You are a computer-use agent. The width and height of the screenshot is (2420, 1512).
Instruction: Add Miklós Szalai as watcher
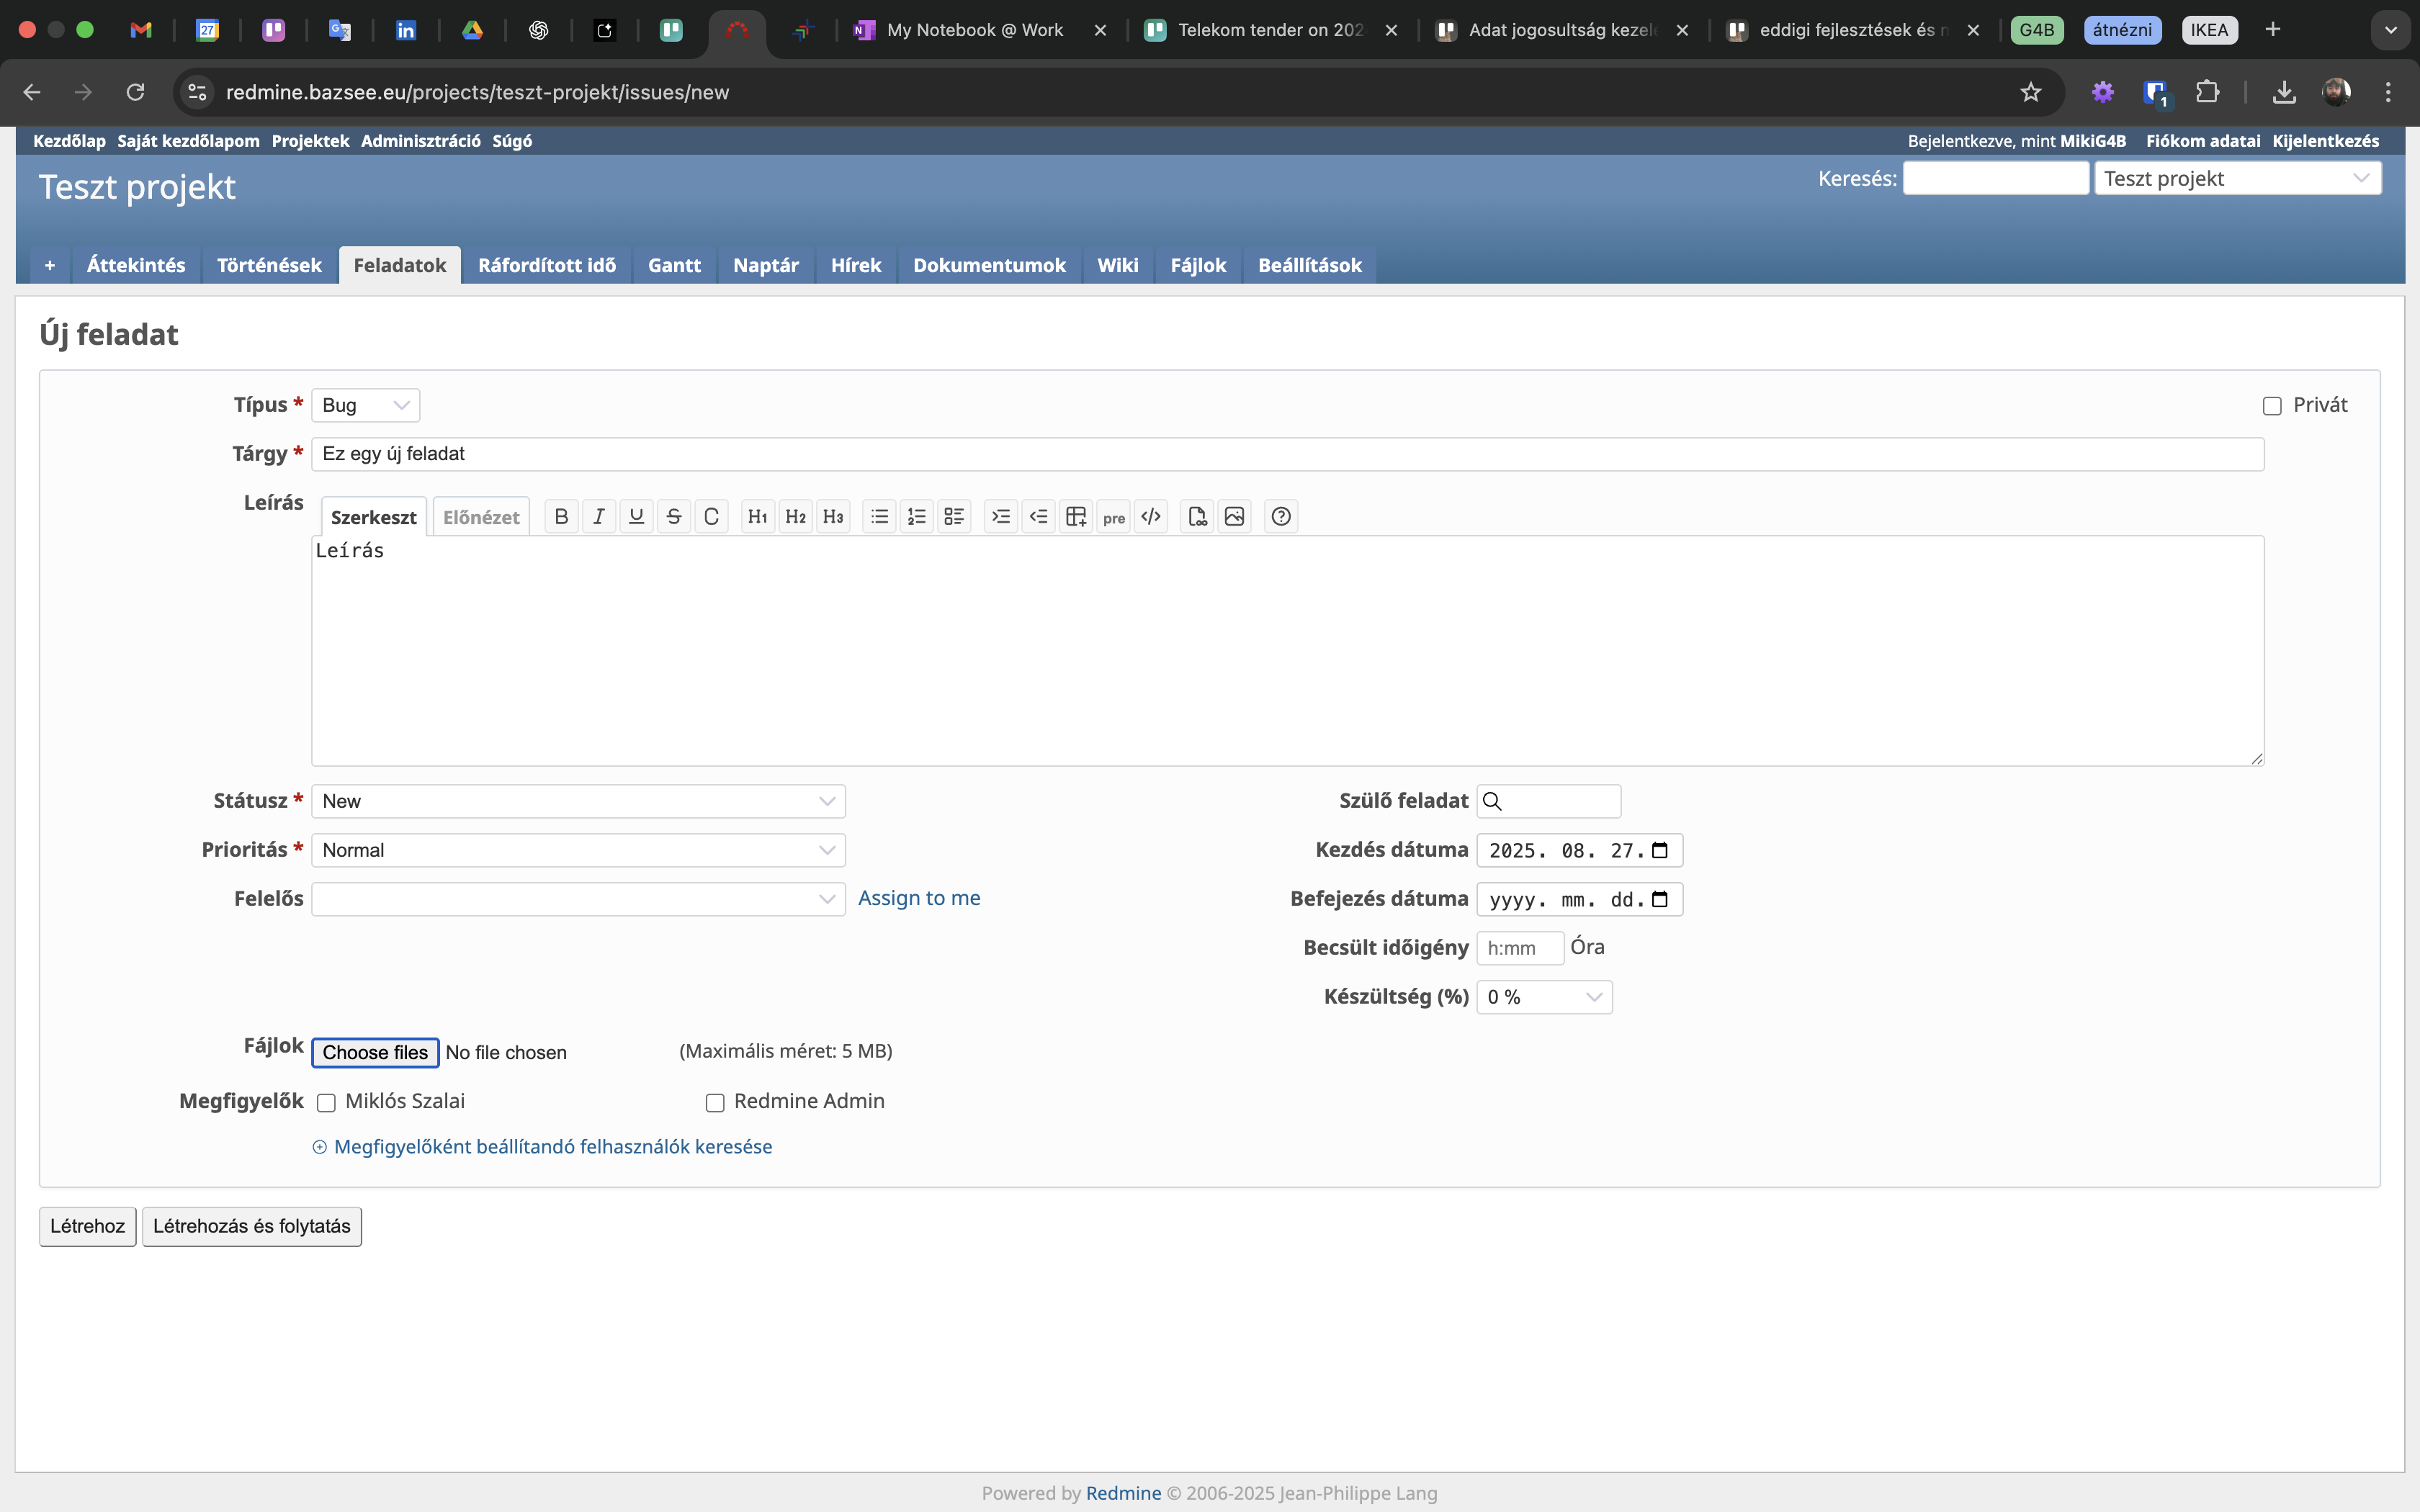pyautogui.click(x=326, y=1103)
